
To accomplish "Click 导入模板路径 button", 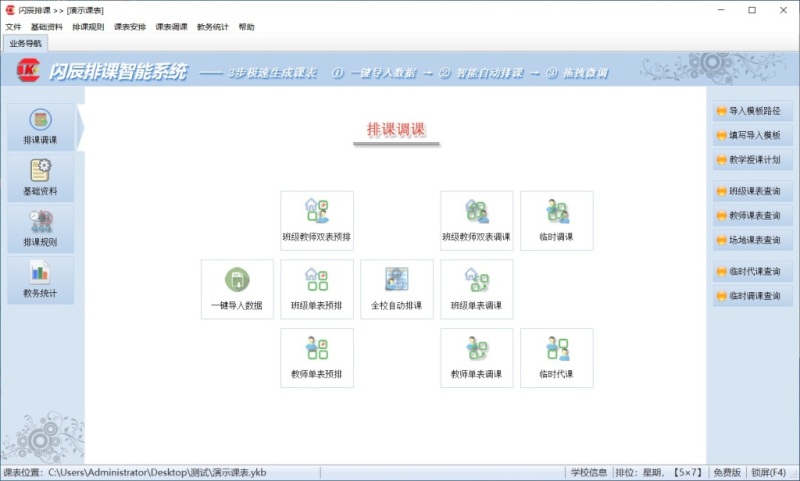I will click(753, 111).
